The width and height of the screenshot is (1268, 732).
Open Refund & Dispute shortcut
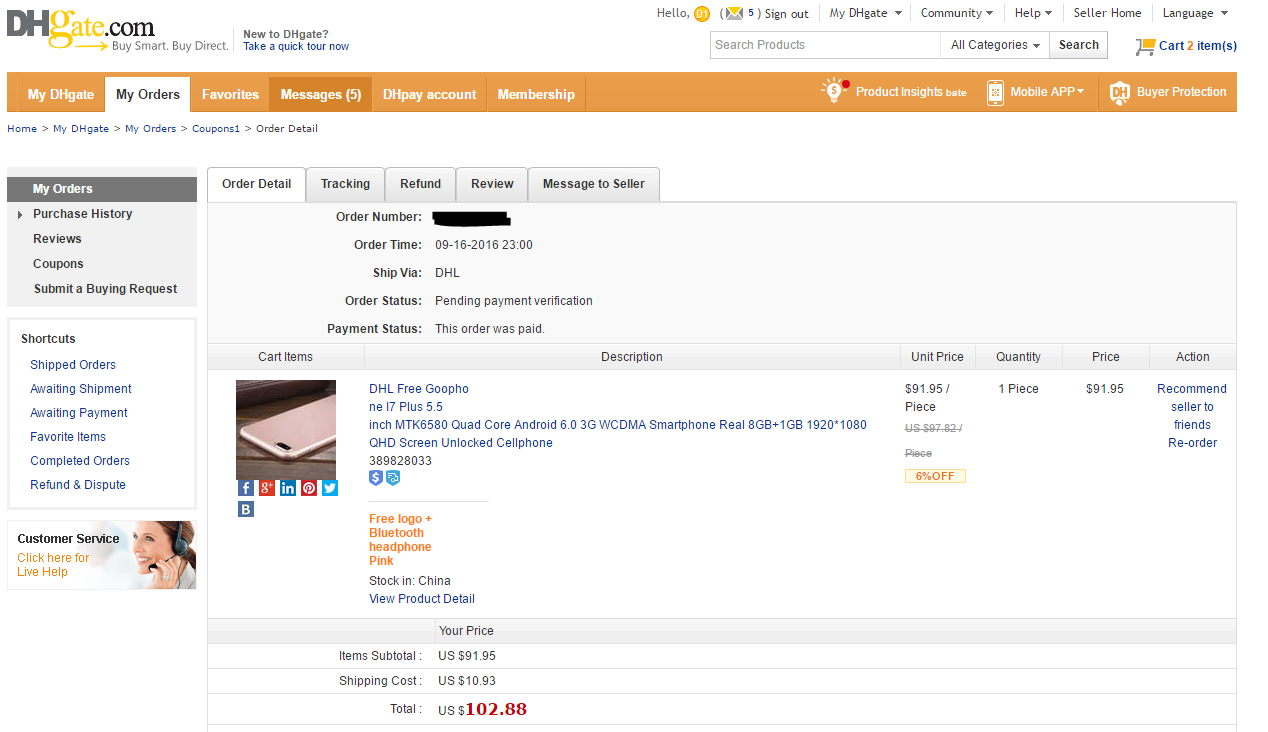point(78,485)
